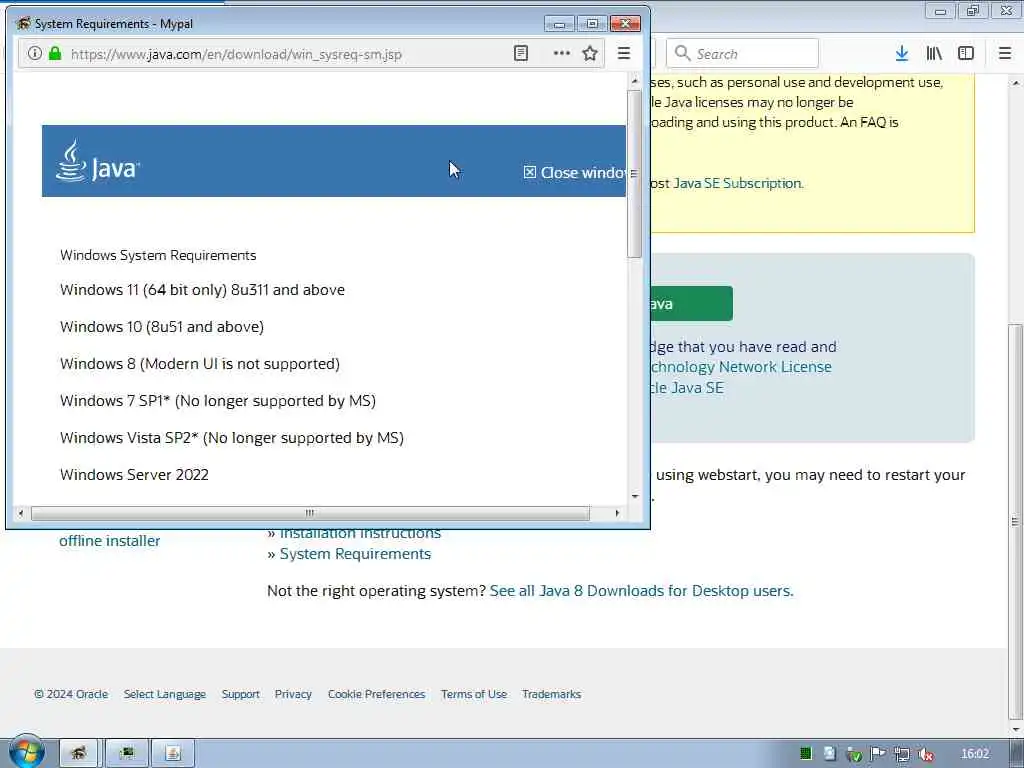Open downloads arrow in main browser toolbar
Image resolution: width=1024 pixels, height=768 pixels.
pos(901,54)
